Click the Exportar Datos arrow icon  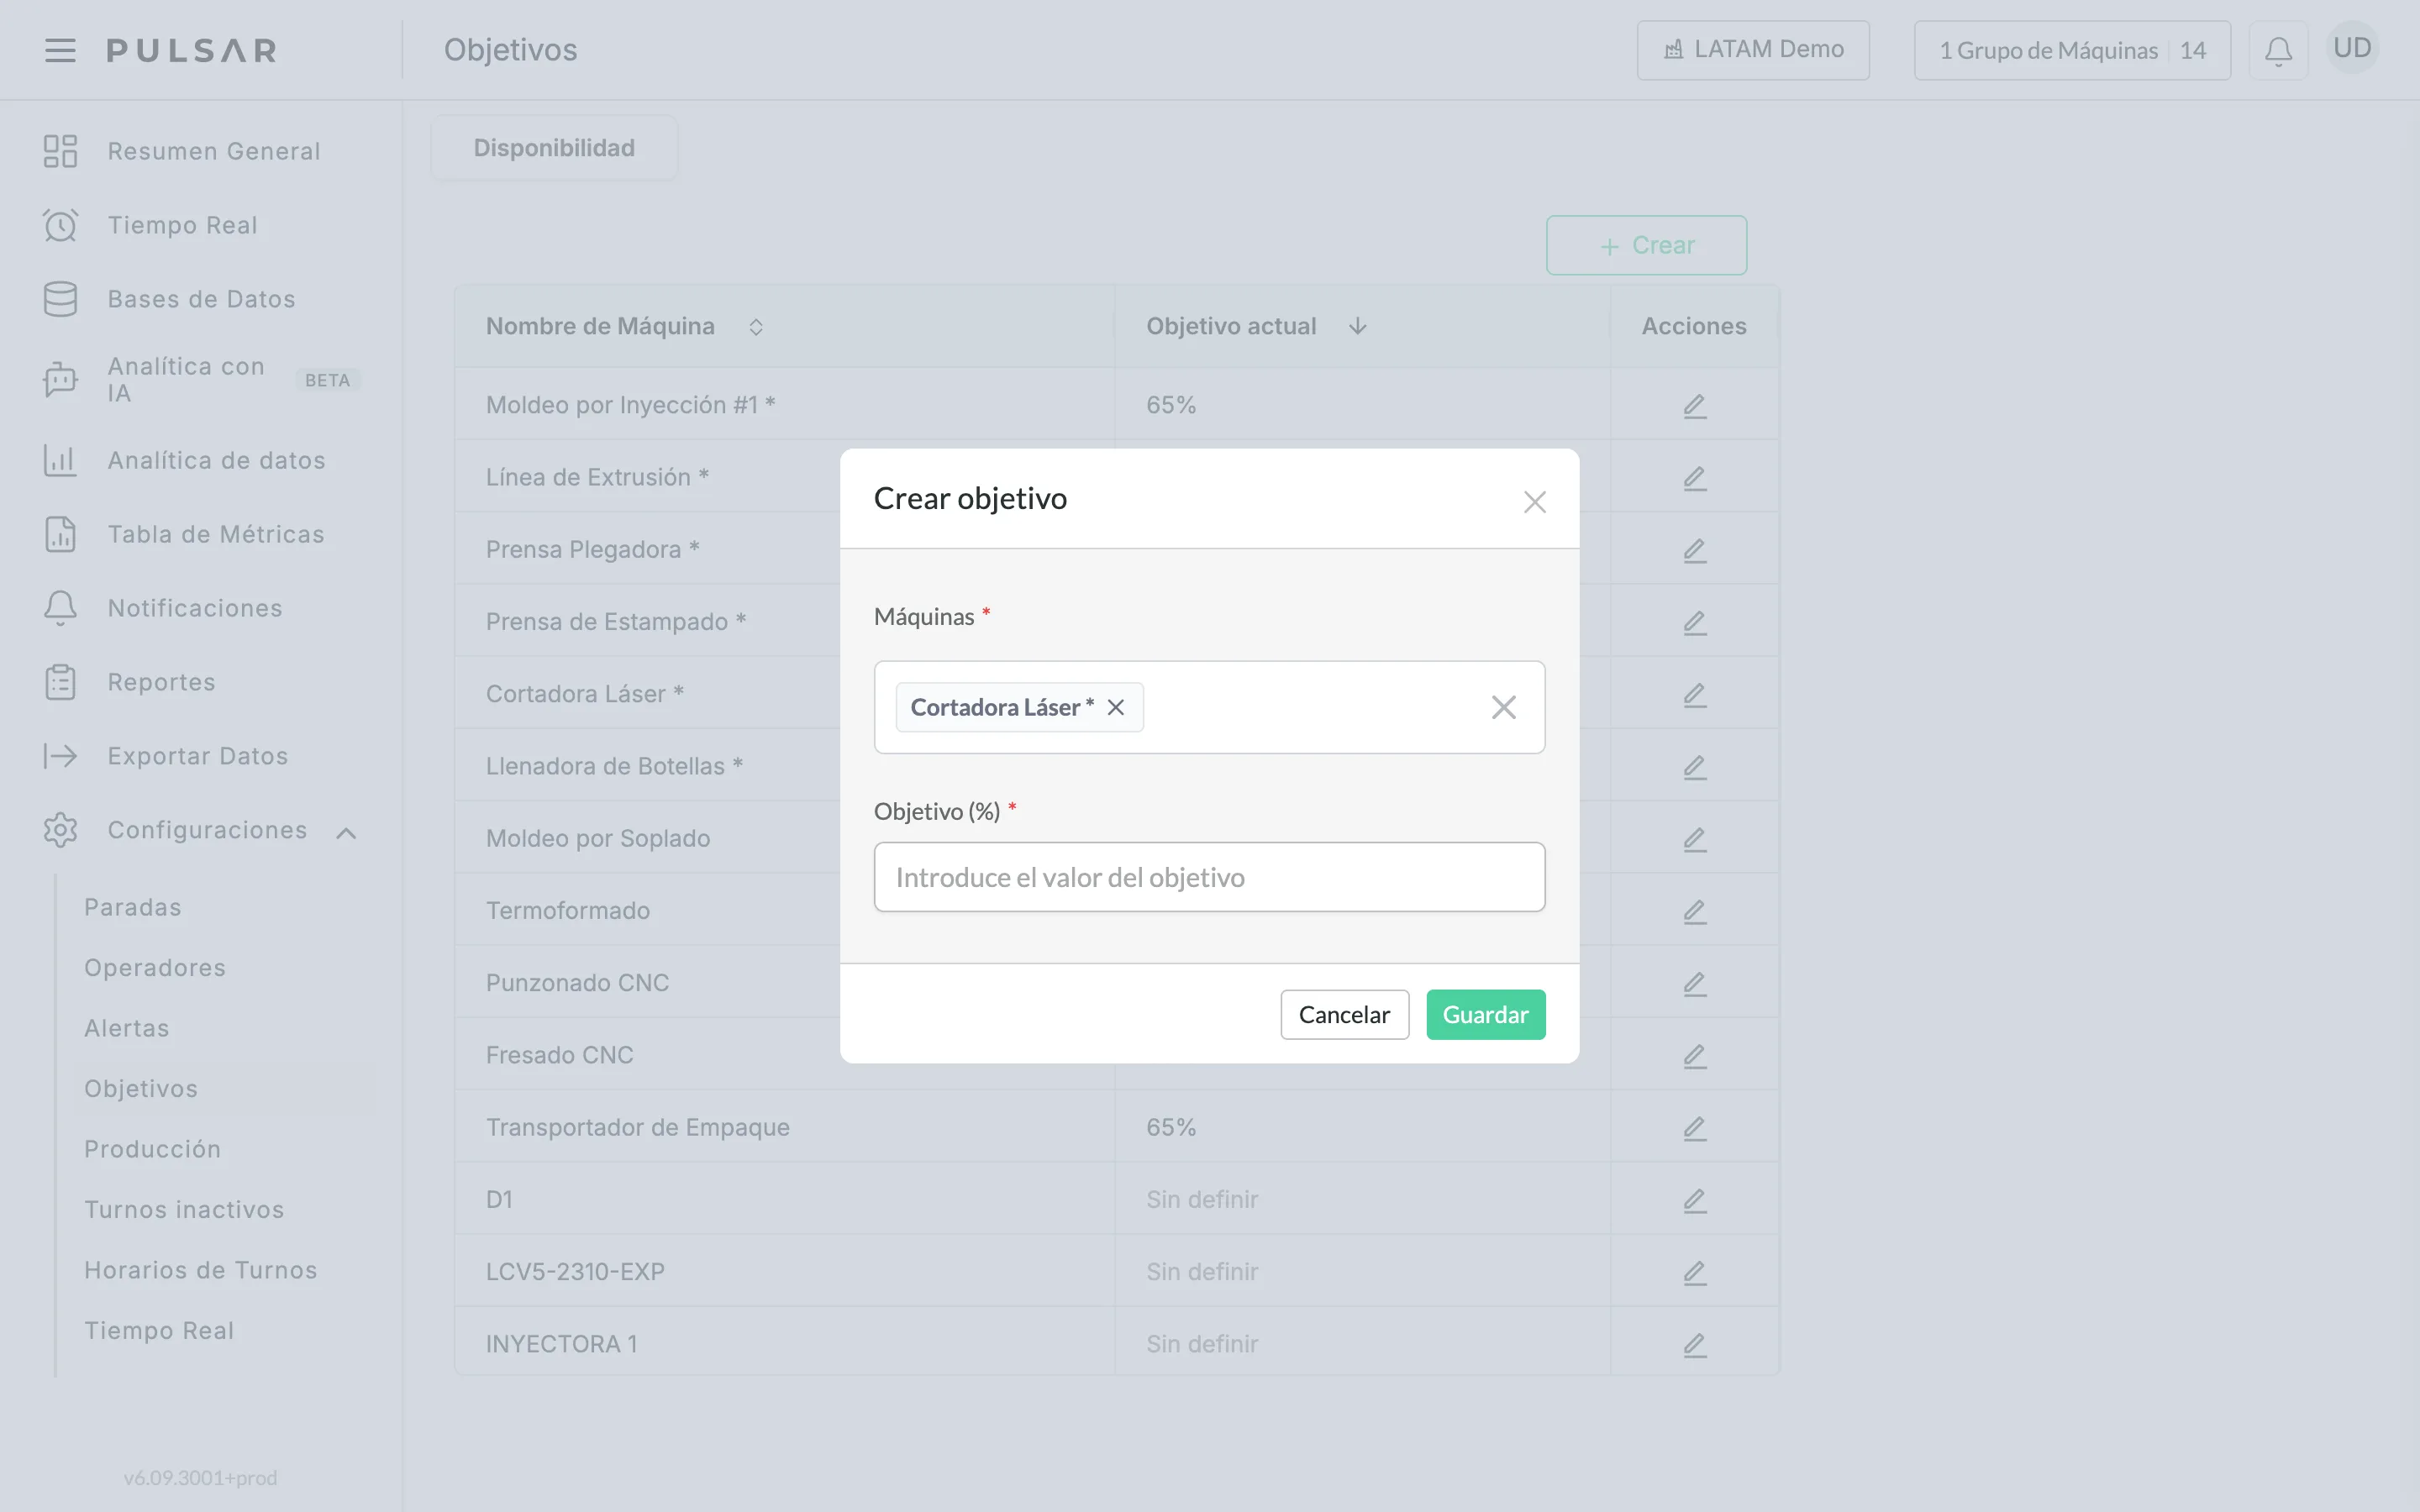click(x=60, y=756)
